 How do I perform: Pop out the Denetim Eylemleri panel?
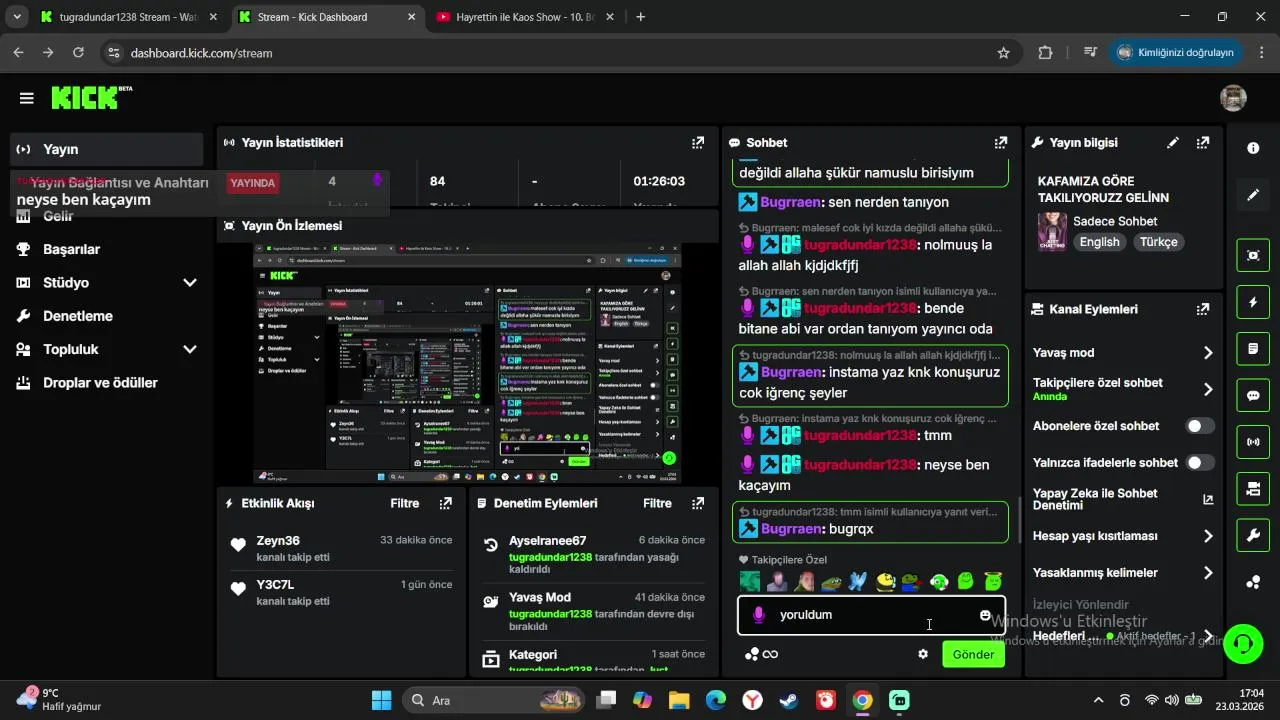click(698, 504)
